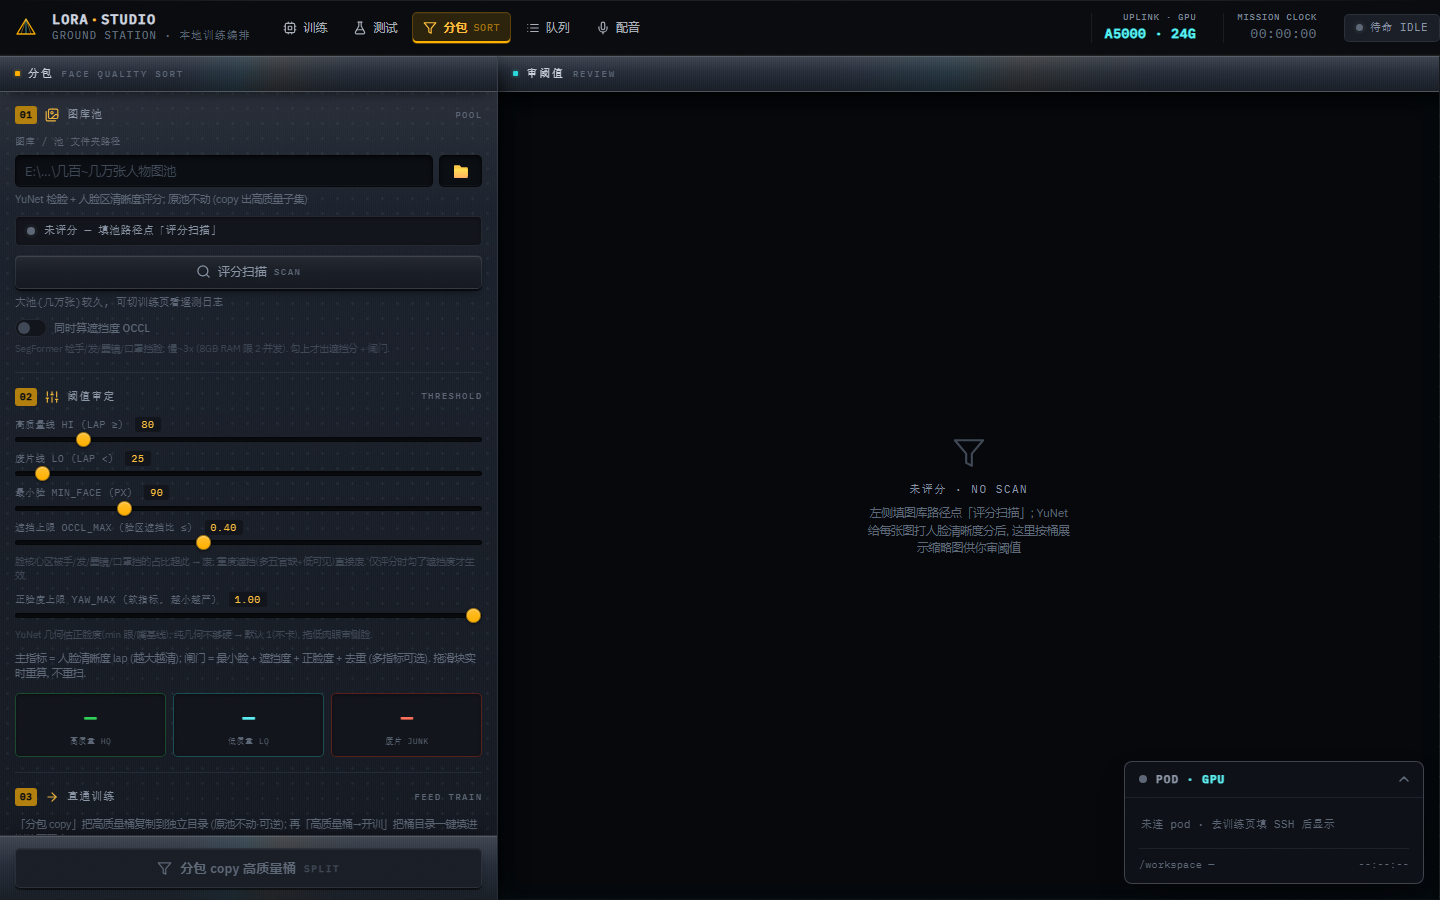The image size is (1440, 900).
Task: Click the OCCL_MAX value 0.40 badge
Action: coord(223,528)
